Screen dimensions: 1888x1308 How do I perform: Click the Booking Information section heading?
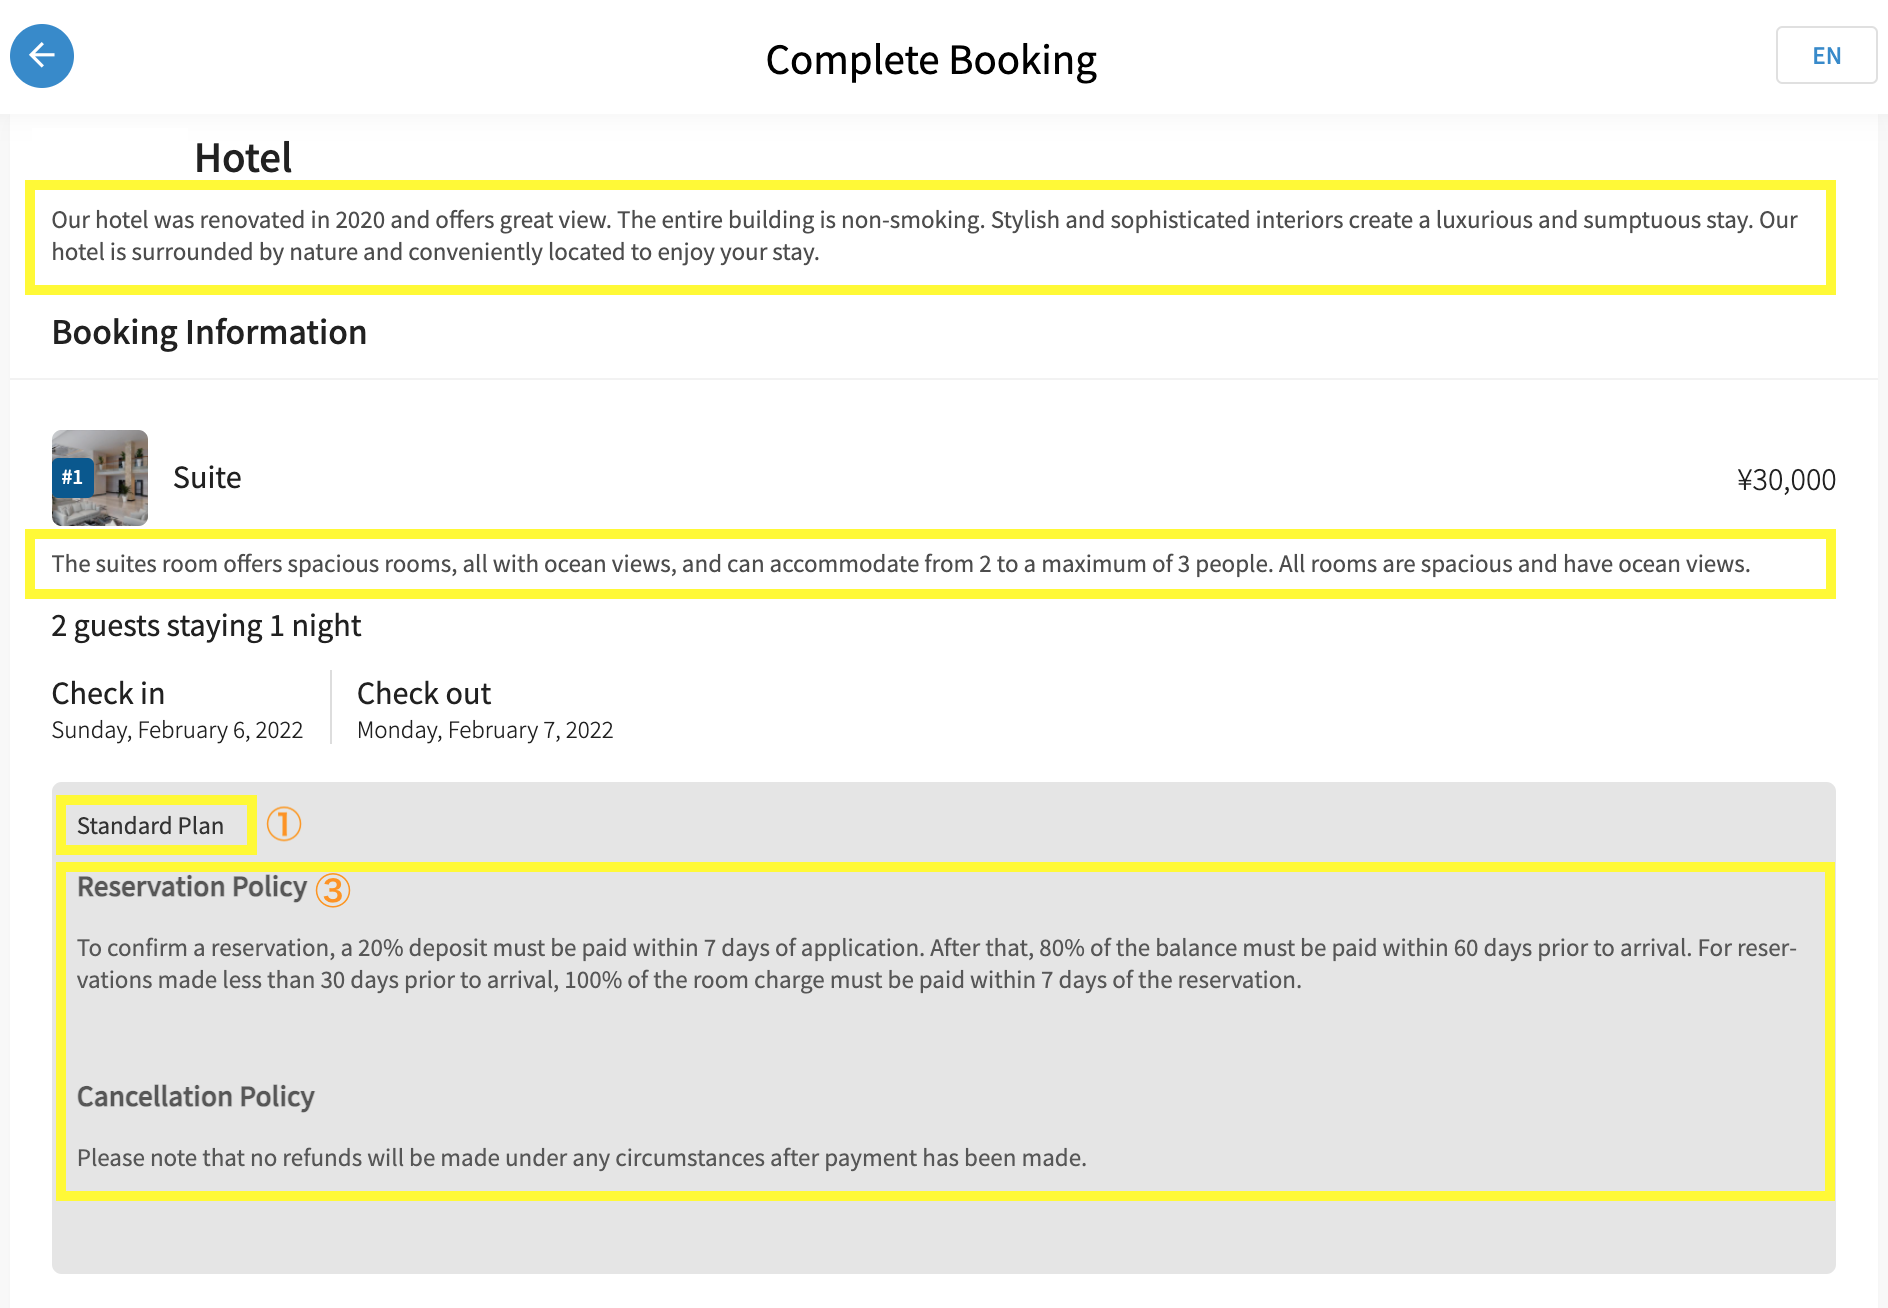[x=209, y=332]
